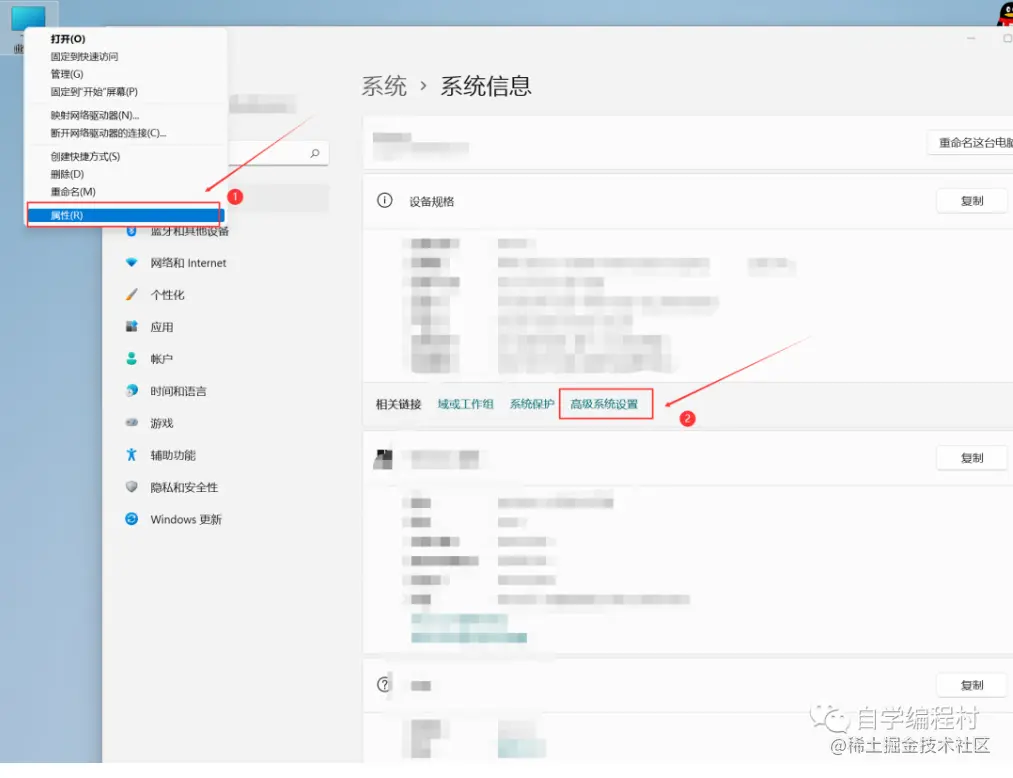Click 打开(O) in the context menu

tap(68, 39)
